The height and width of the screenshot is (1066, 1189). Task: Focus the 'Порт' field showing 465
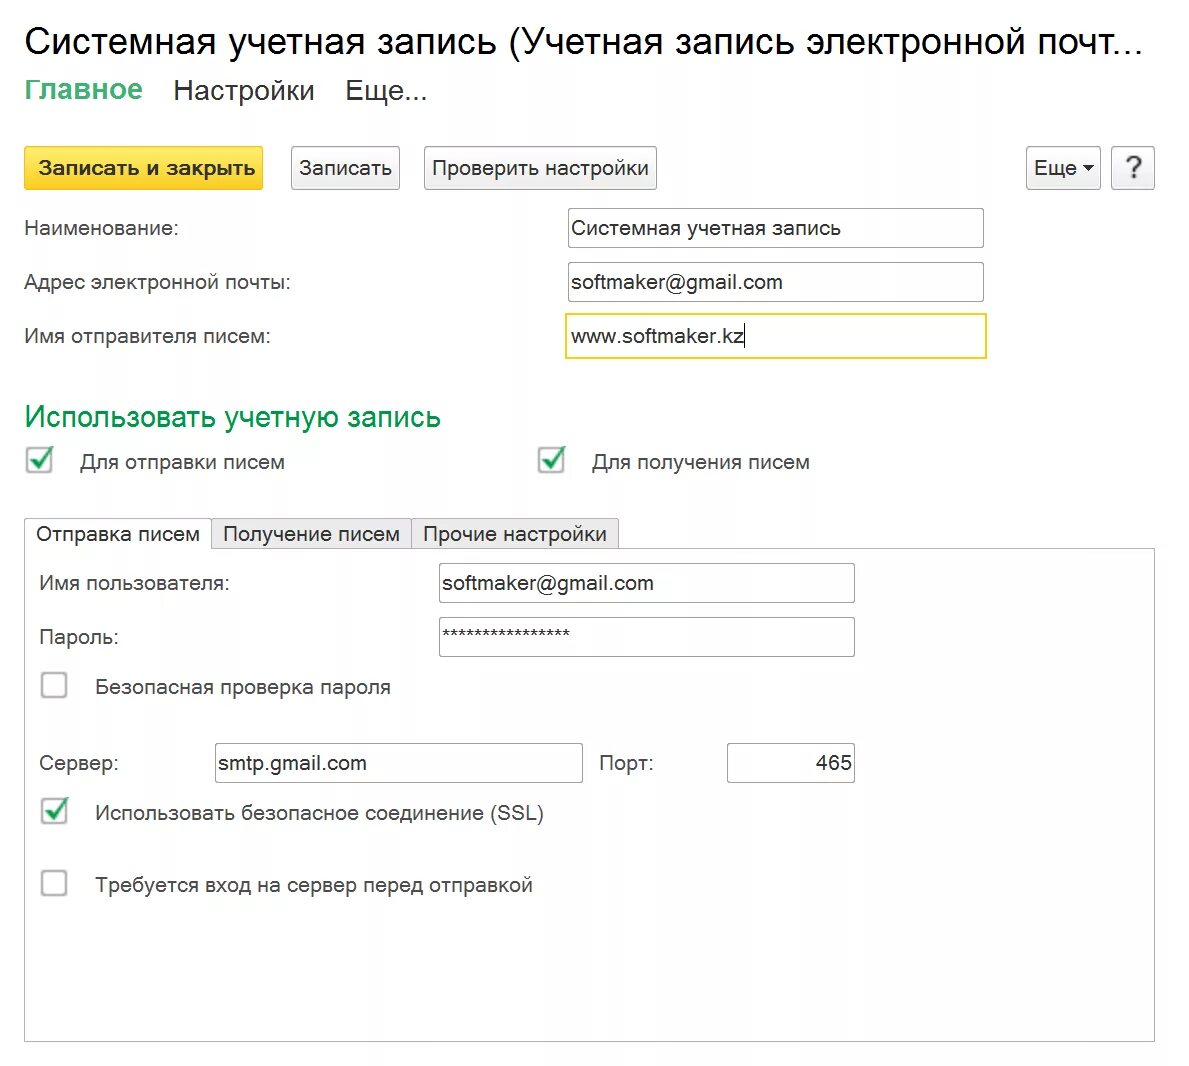(790, 763)
